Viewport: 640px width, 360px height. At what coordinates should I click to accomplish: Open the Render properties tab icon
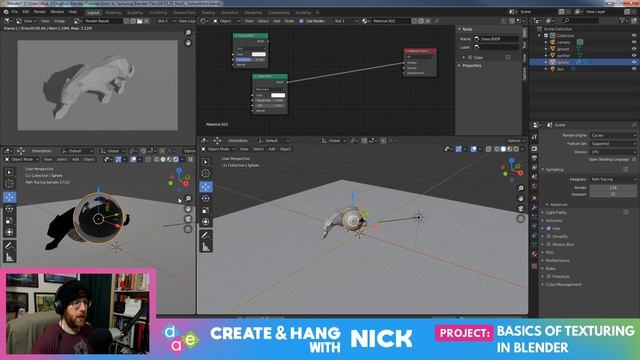(534, 149)
